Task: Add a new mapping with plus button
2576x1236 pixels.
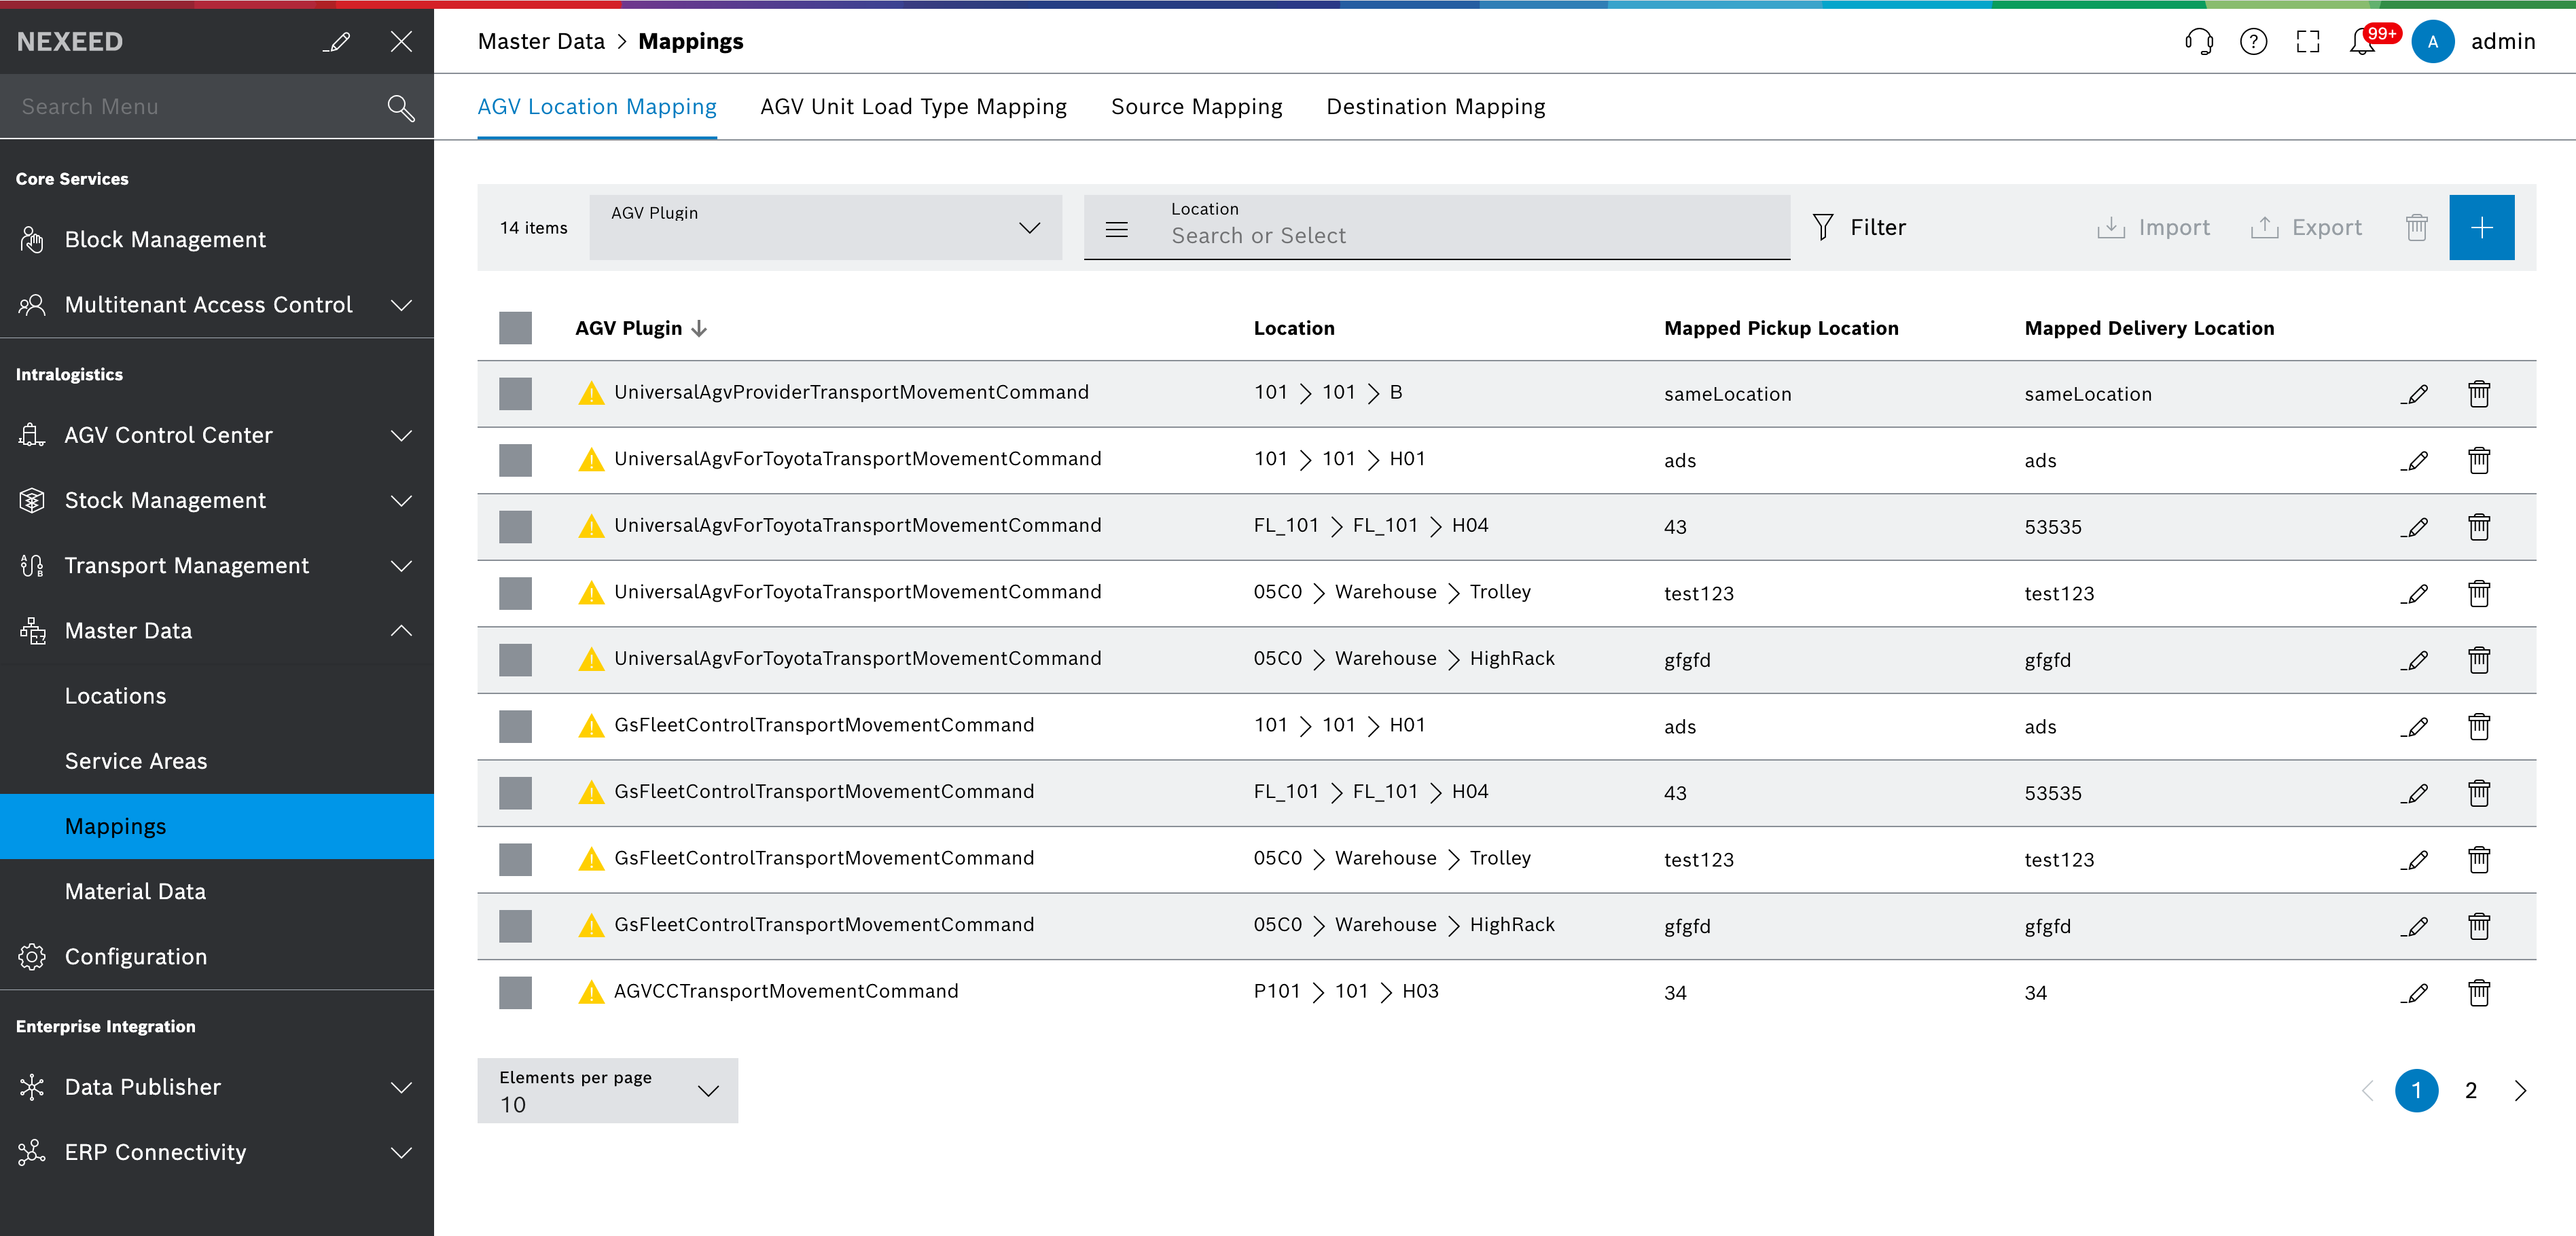Action: point(2481,227)
